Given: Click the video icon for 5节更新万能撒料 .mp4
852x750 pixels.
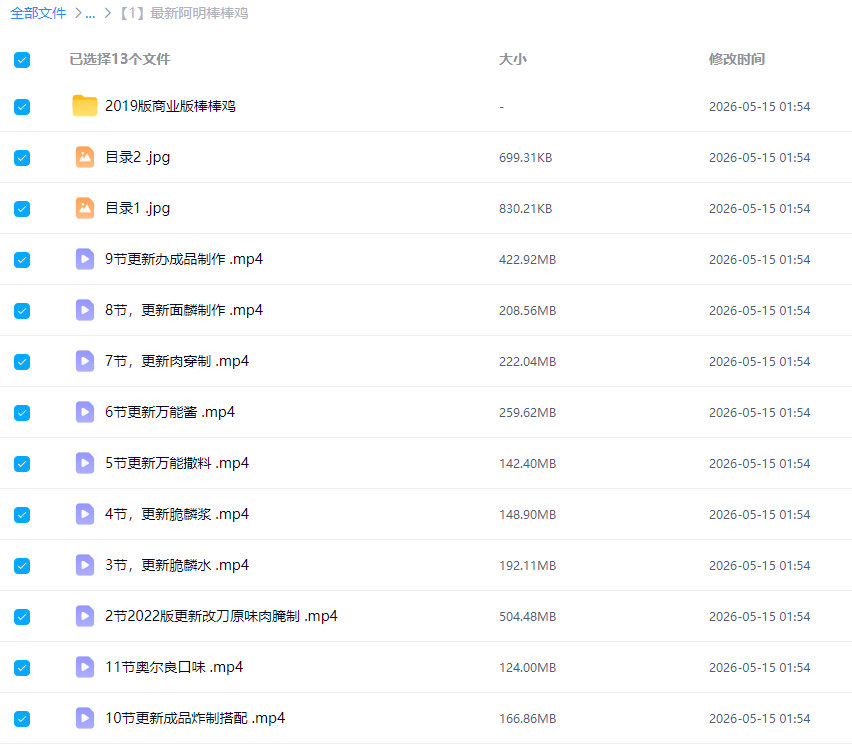Looking at the screenshot, I should pos(85,464).
